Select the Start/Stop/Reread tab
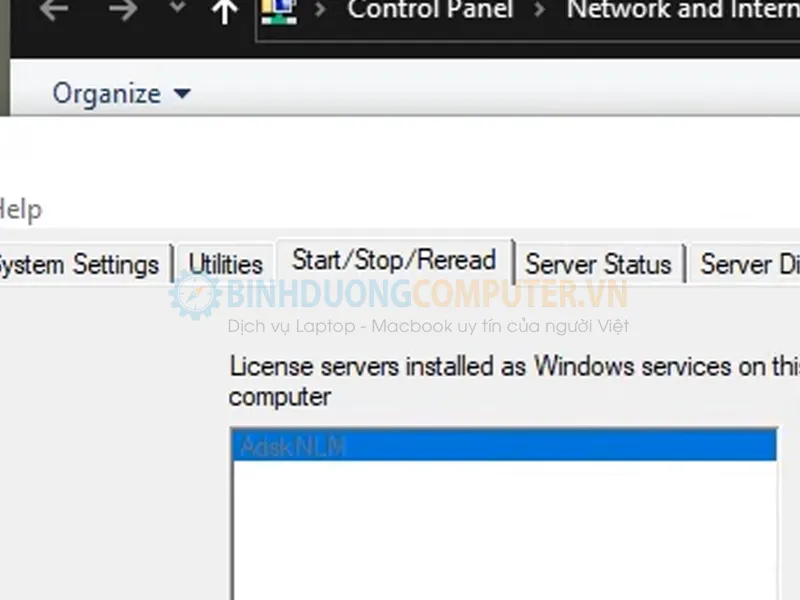800x600 pixels. 394,261
